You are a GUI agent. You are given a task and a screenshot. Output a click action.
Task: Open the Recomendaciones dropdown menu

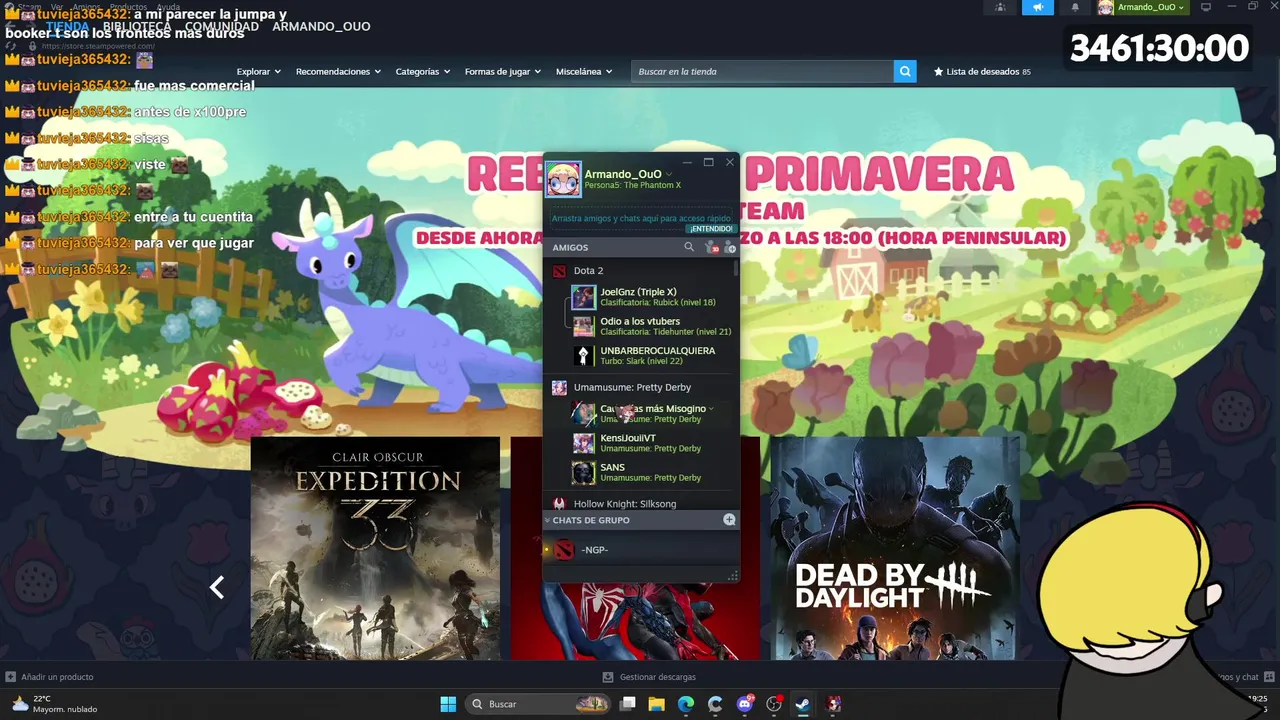(x=338, y=71)
